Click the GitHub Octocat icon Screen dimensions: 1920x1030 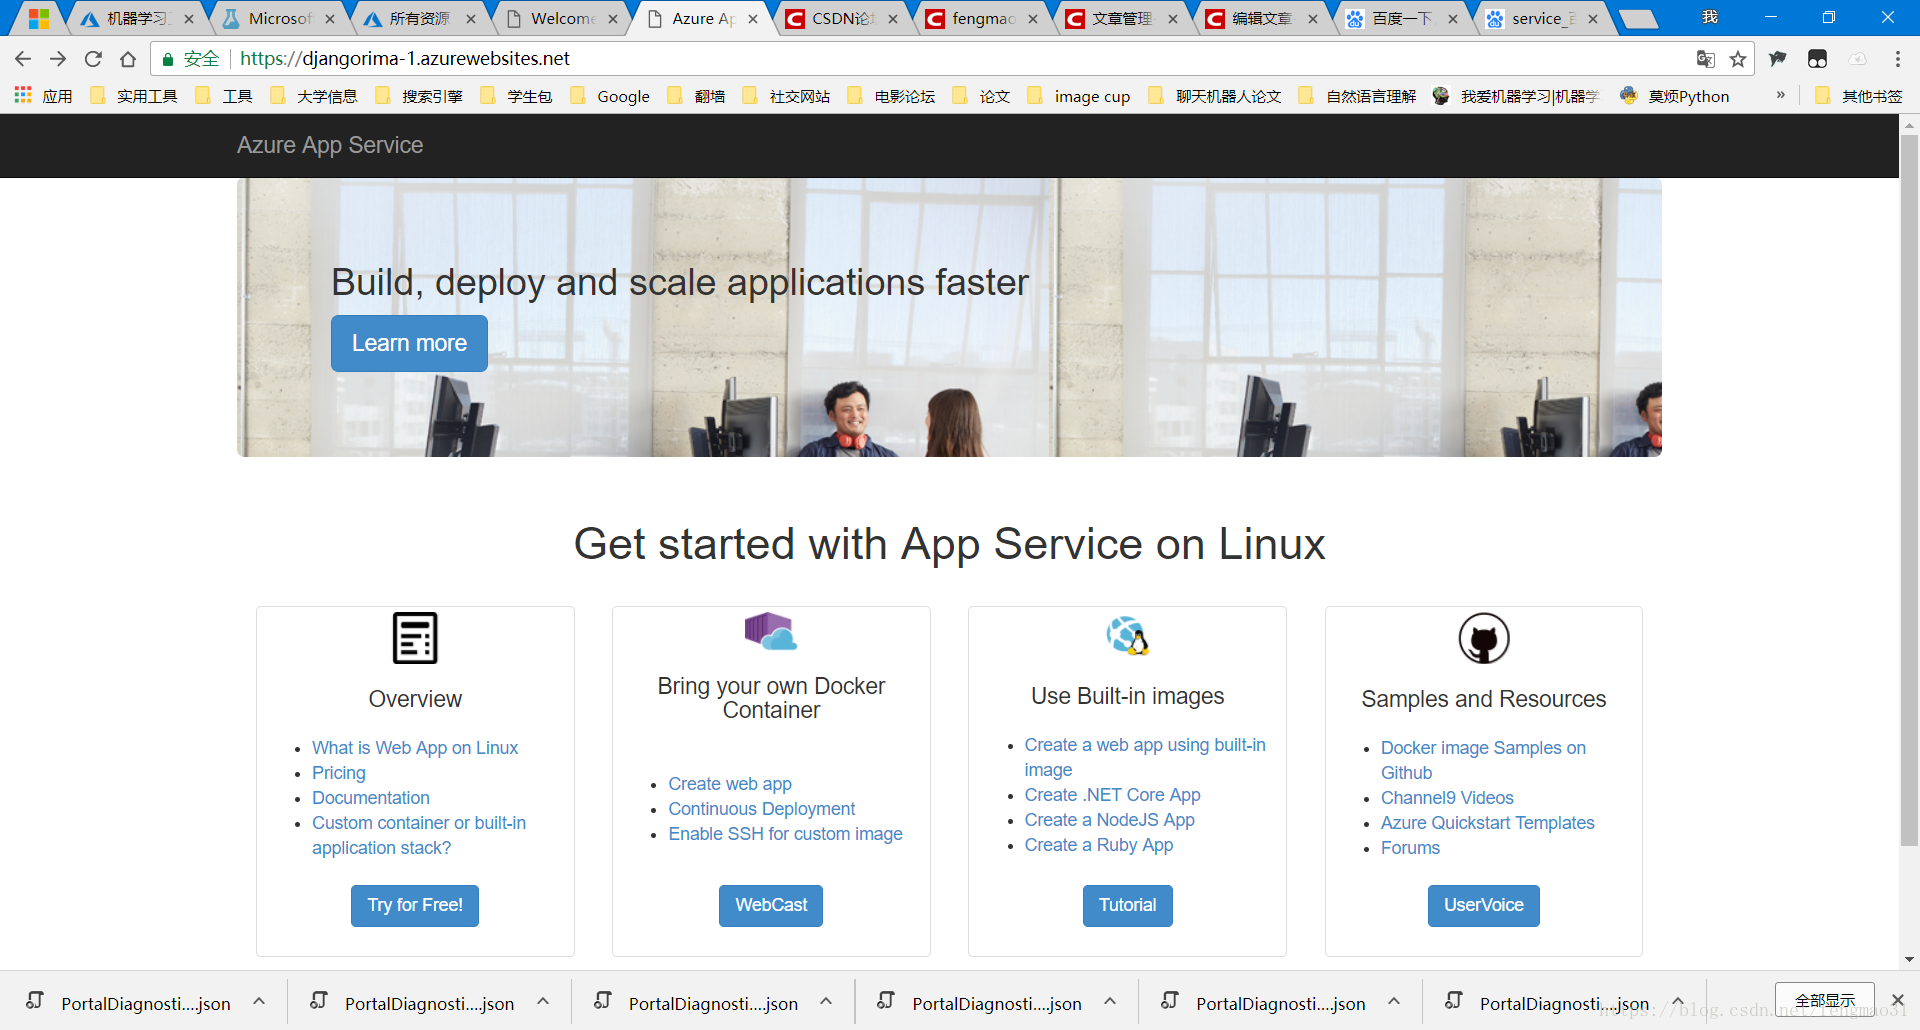pos(1484,638)
